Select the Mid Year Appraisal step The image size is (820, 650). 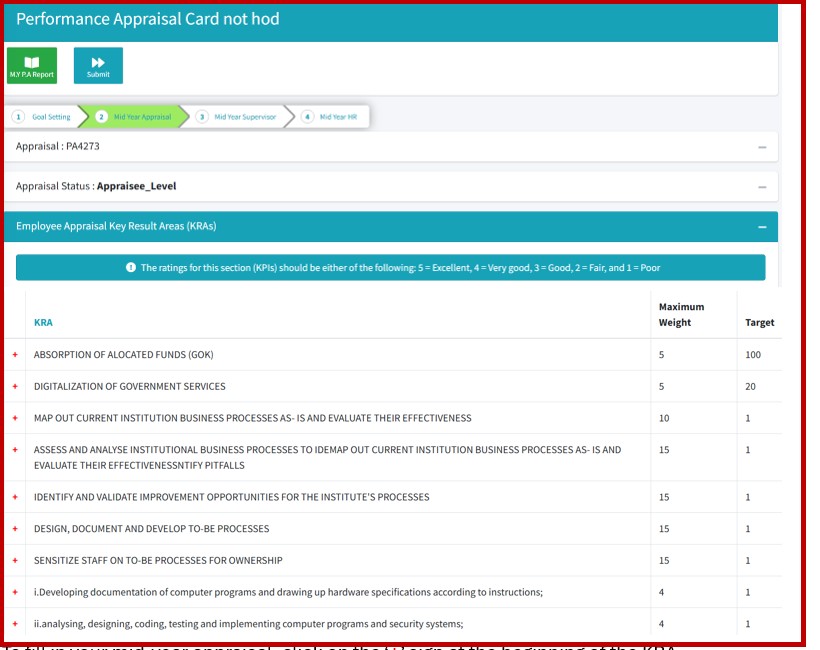[x=134, y=117]
